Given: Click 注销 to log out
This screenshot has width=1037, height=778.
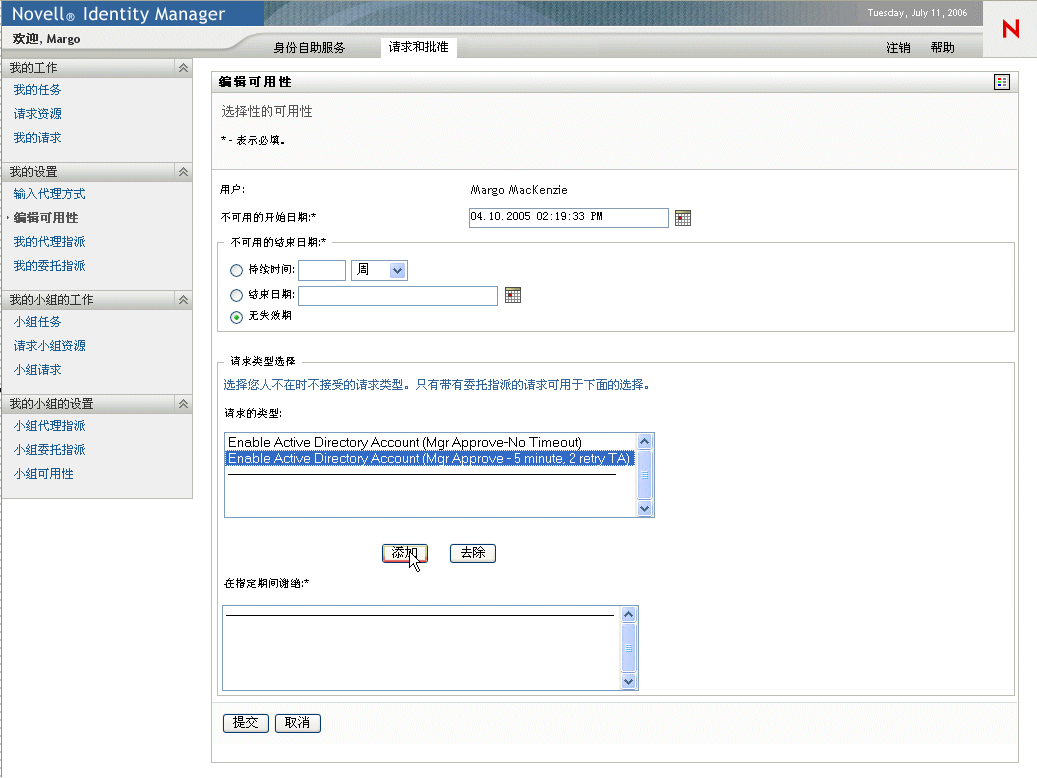Looking at the screenshot, I should 898,48.
